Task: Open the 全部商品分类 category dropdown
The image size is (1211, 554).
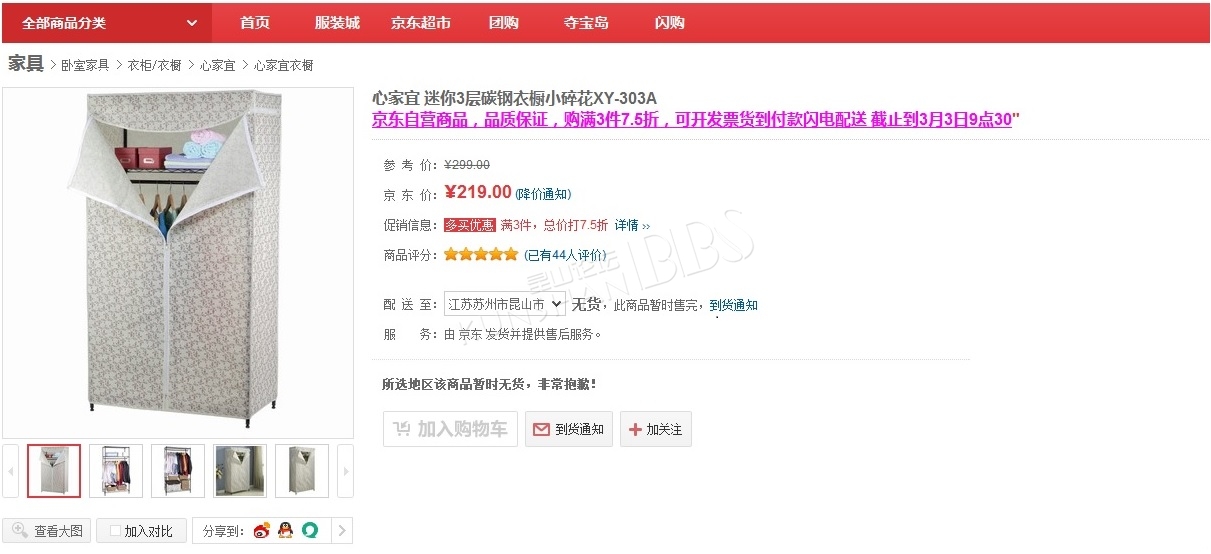Action: (109, 23)
